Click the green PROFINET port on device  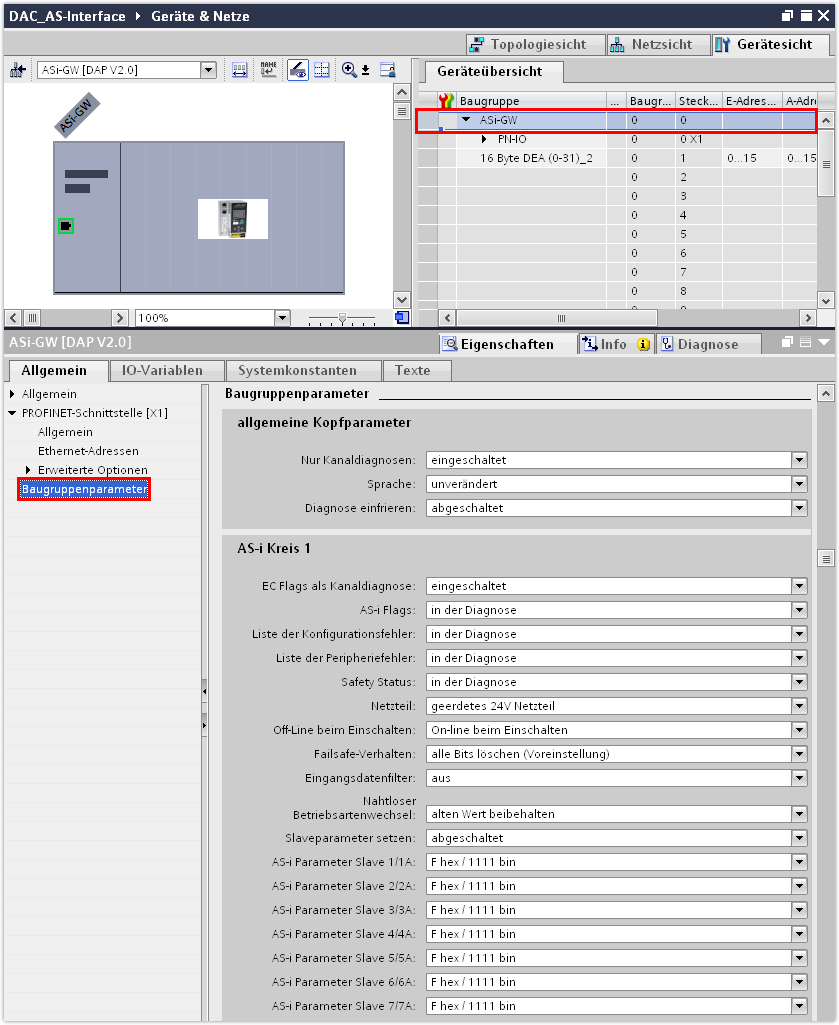[65, 226]
